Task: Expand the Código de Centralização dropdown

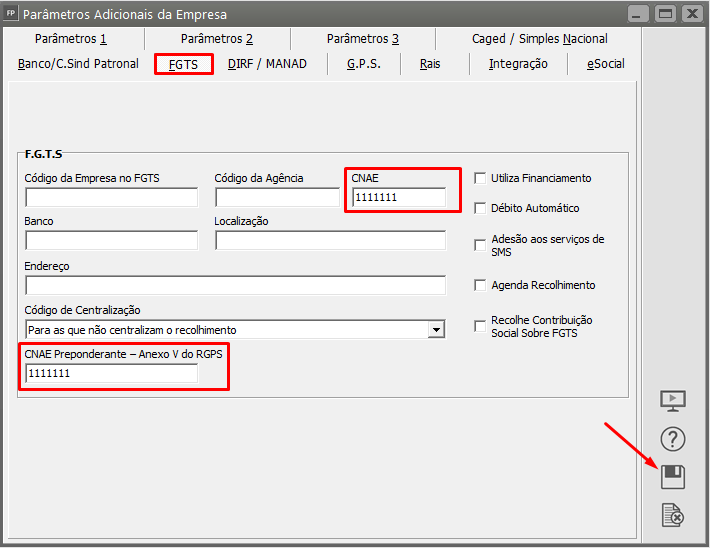Action: tap(436, 329)
